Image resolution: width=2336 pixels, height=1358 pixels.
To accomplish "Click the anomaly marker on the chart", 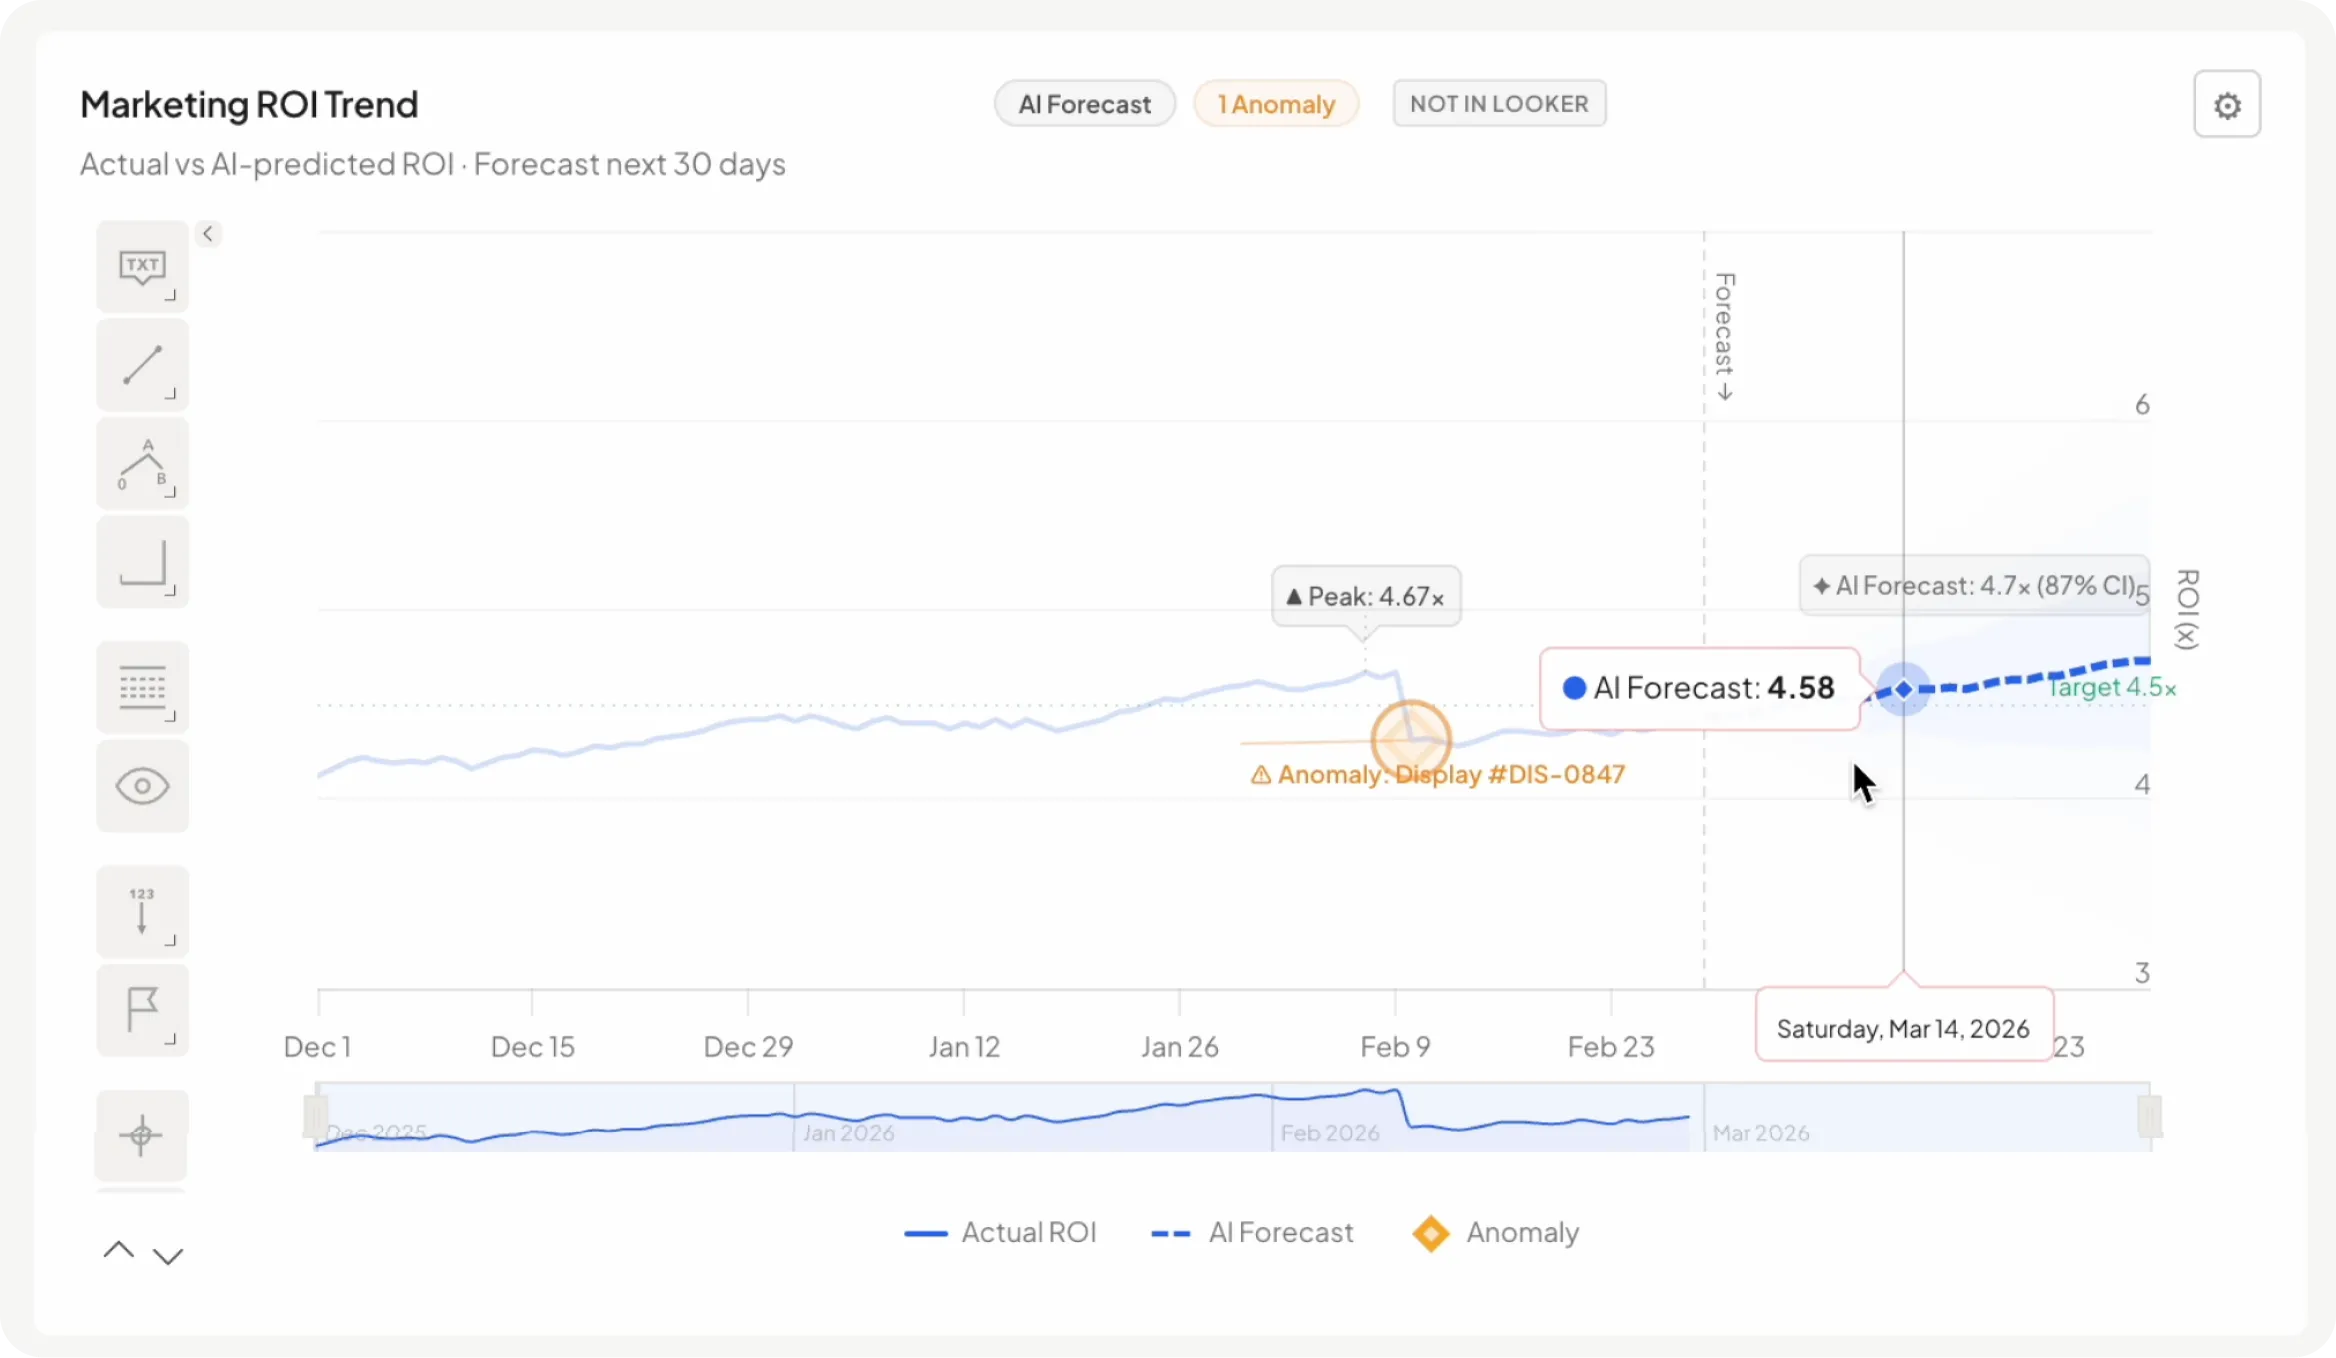I will click(1411, 741).
